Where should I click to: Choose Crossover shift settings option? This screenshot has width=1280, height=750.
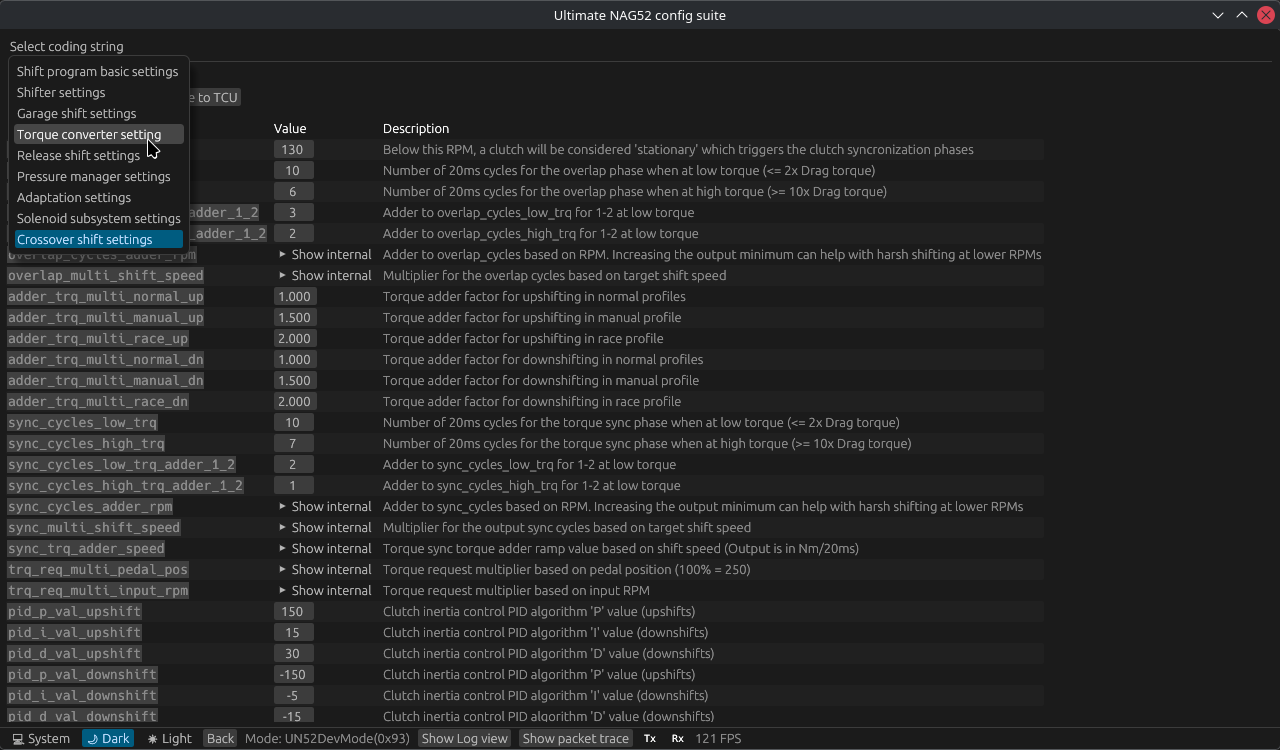click(85, 239)
